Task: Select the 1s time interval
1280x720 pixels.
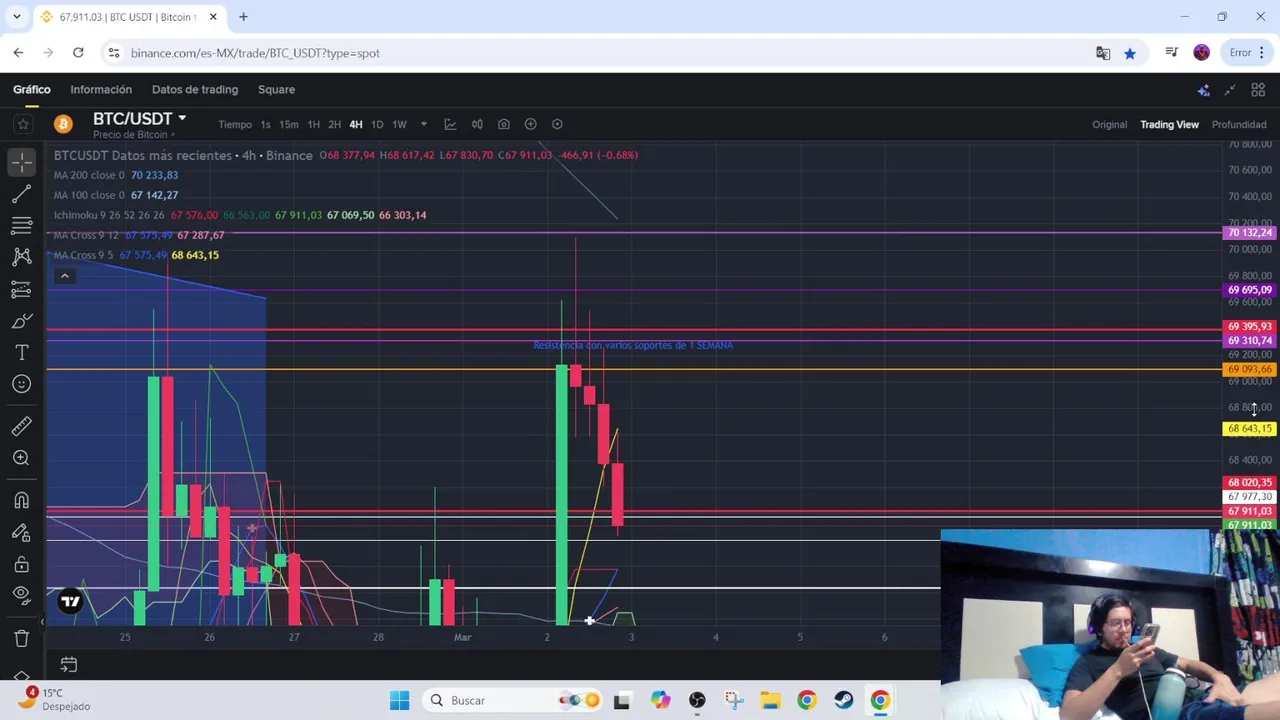Action: [265, 125]
